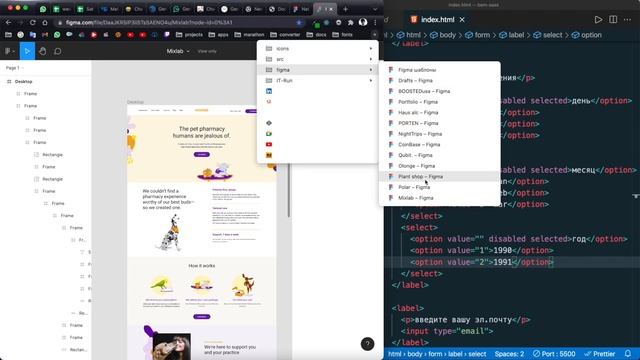Click the body breadcrumb in VS Code
Viewport: 640px width, 360px height.
(x=443, y=35)
